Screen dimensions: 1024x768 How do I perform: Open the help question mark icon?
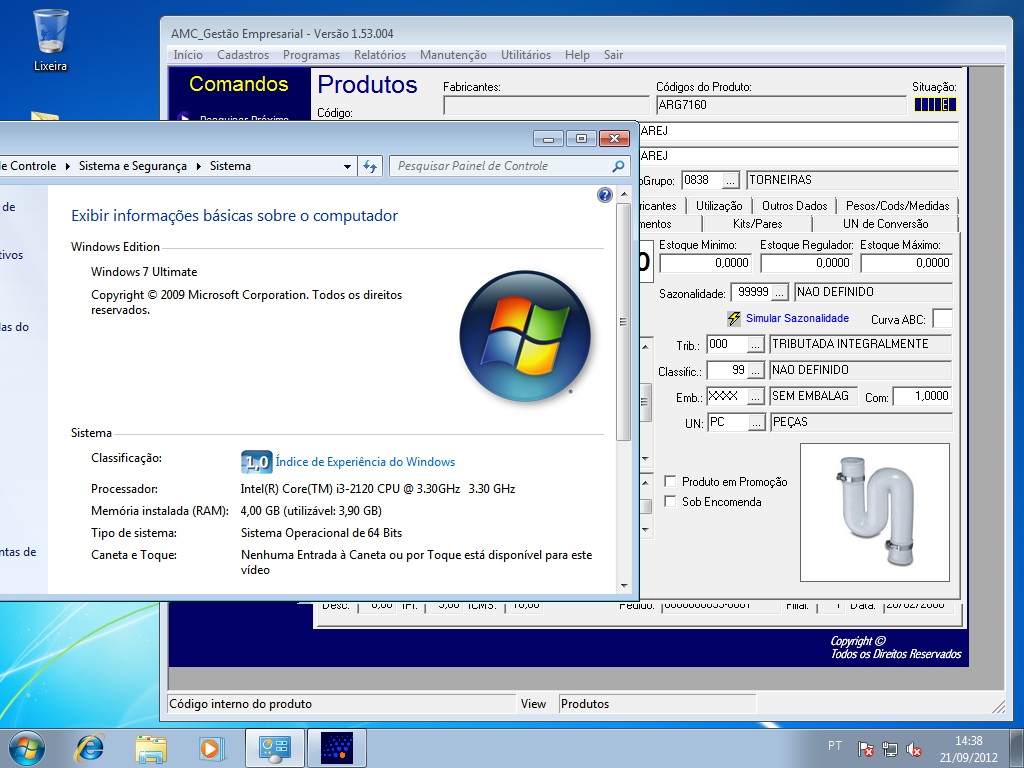605,195
